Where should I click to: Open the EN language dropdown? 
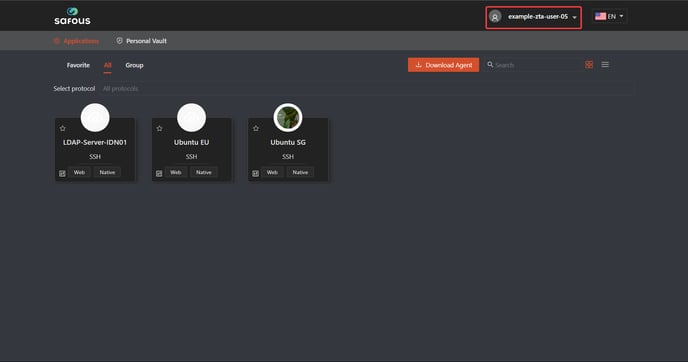(609, 16)
